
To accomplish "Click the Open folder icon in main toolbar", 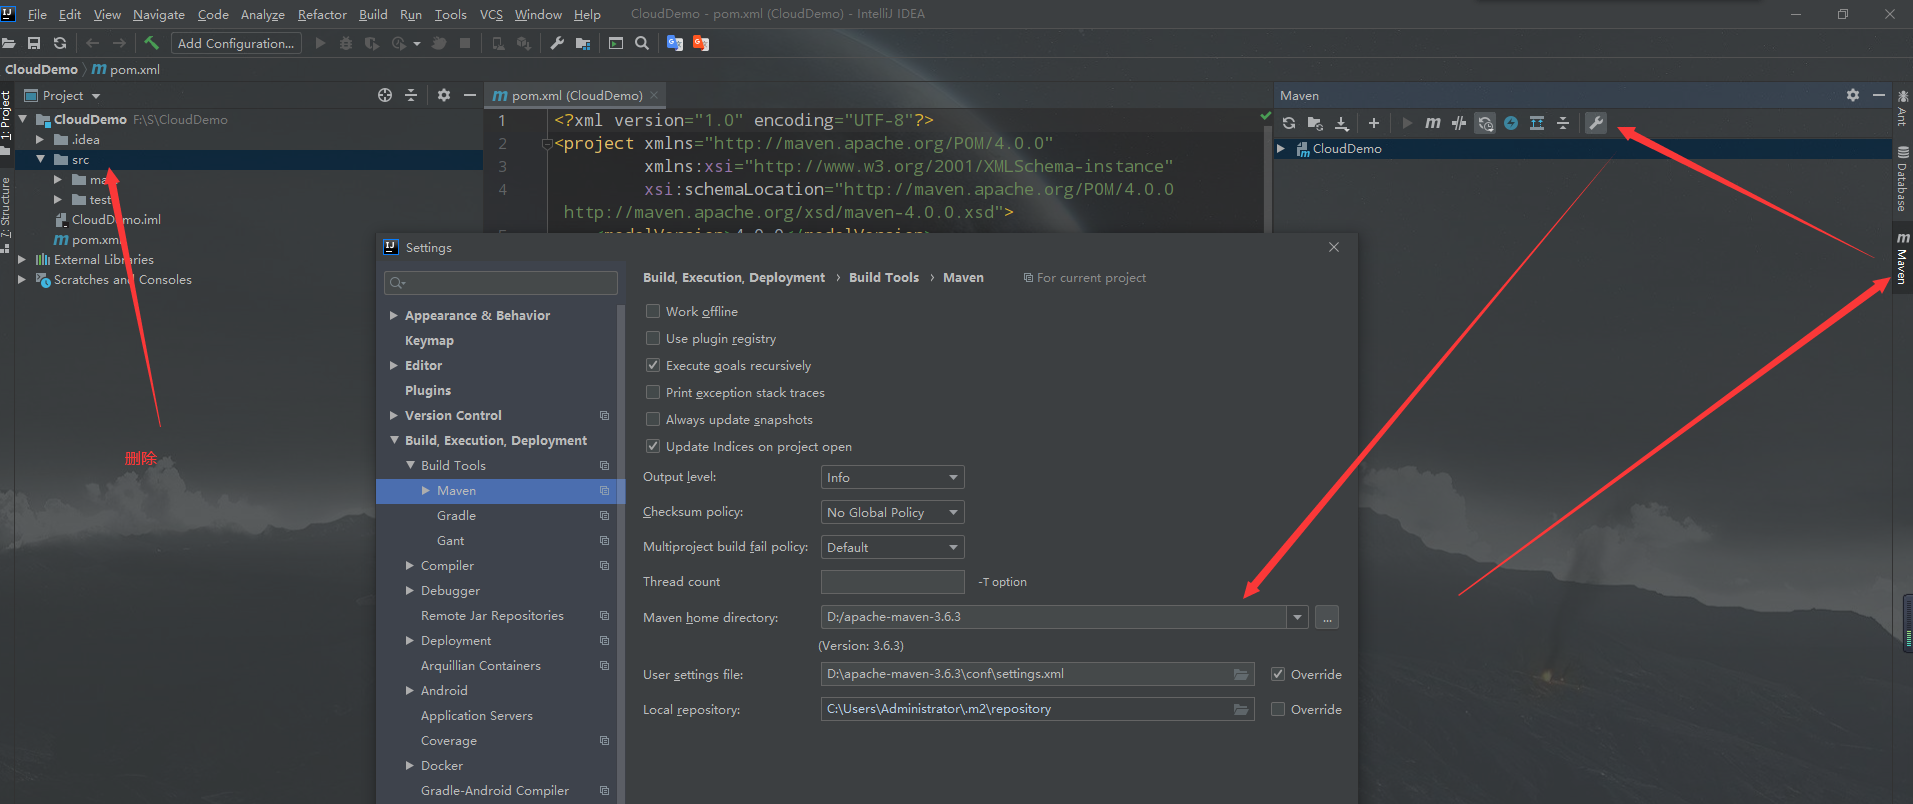I will pyautogui.click(x=8, y=43).
